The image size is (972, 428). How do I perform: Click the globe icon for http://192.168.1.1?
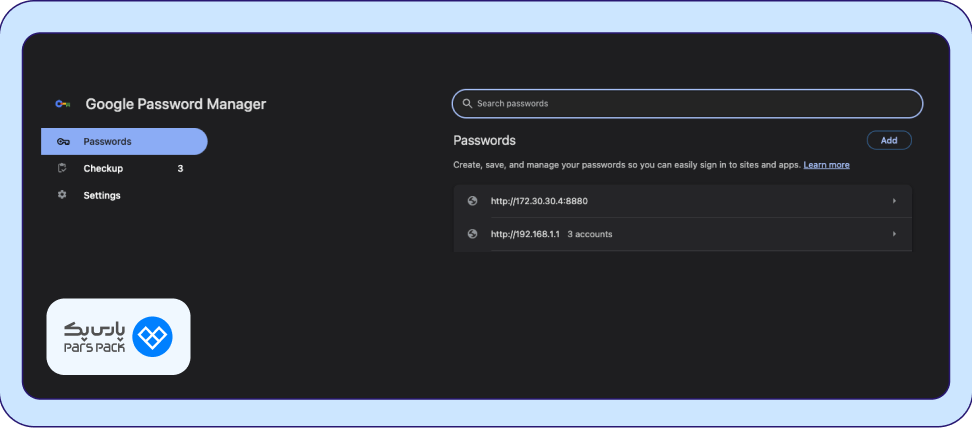pyautogui.click(x=472, y=234)
